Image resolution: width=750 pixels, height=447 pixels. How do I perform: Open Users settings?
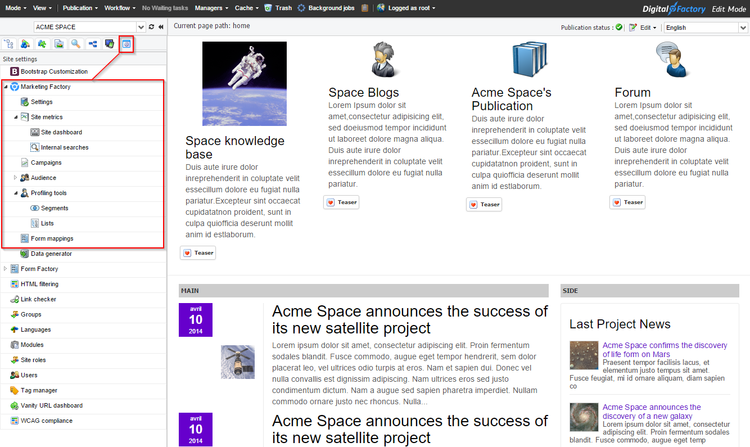tap(29, 375)
